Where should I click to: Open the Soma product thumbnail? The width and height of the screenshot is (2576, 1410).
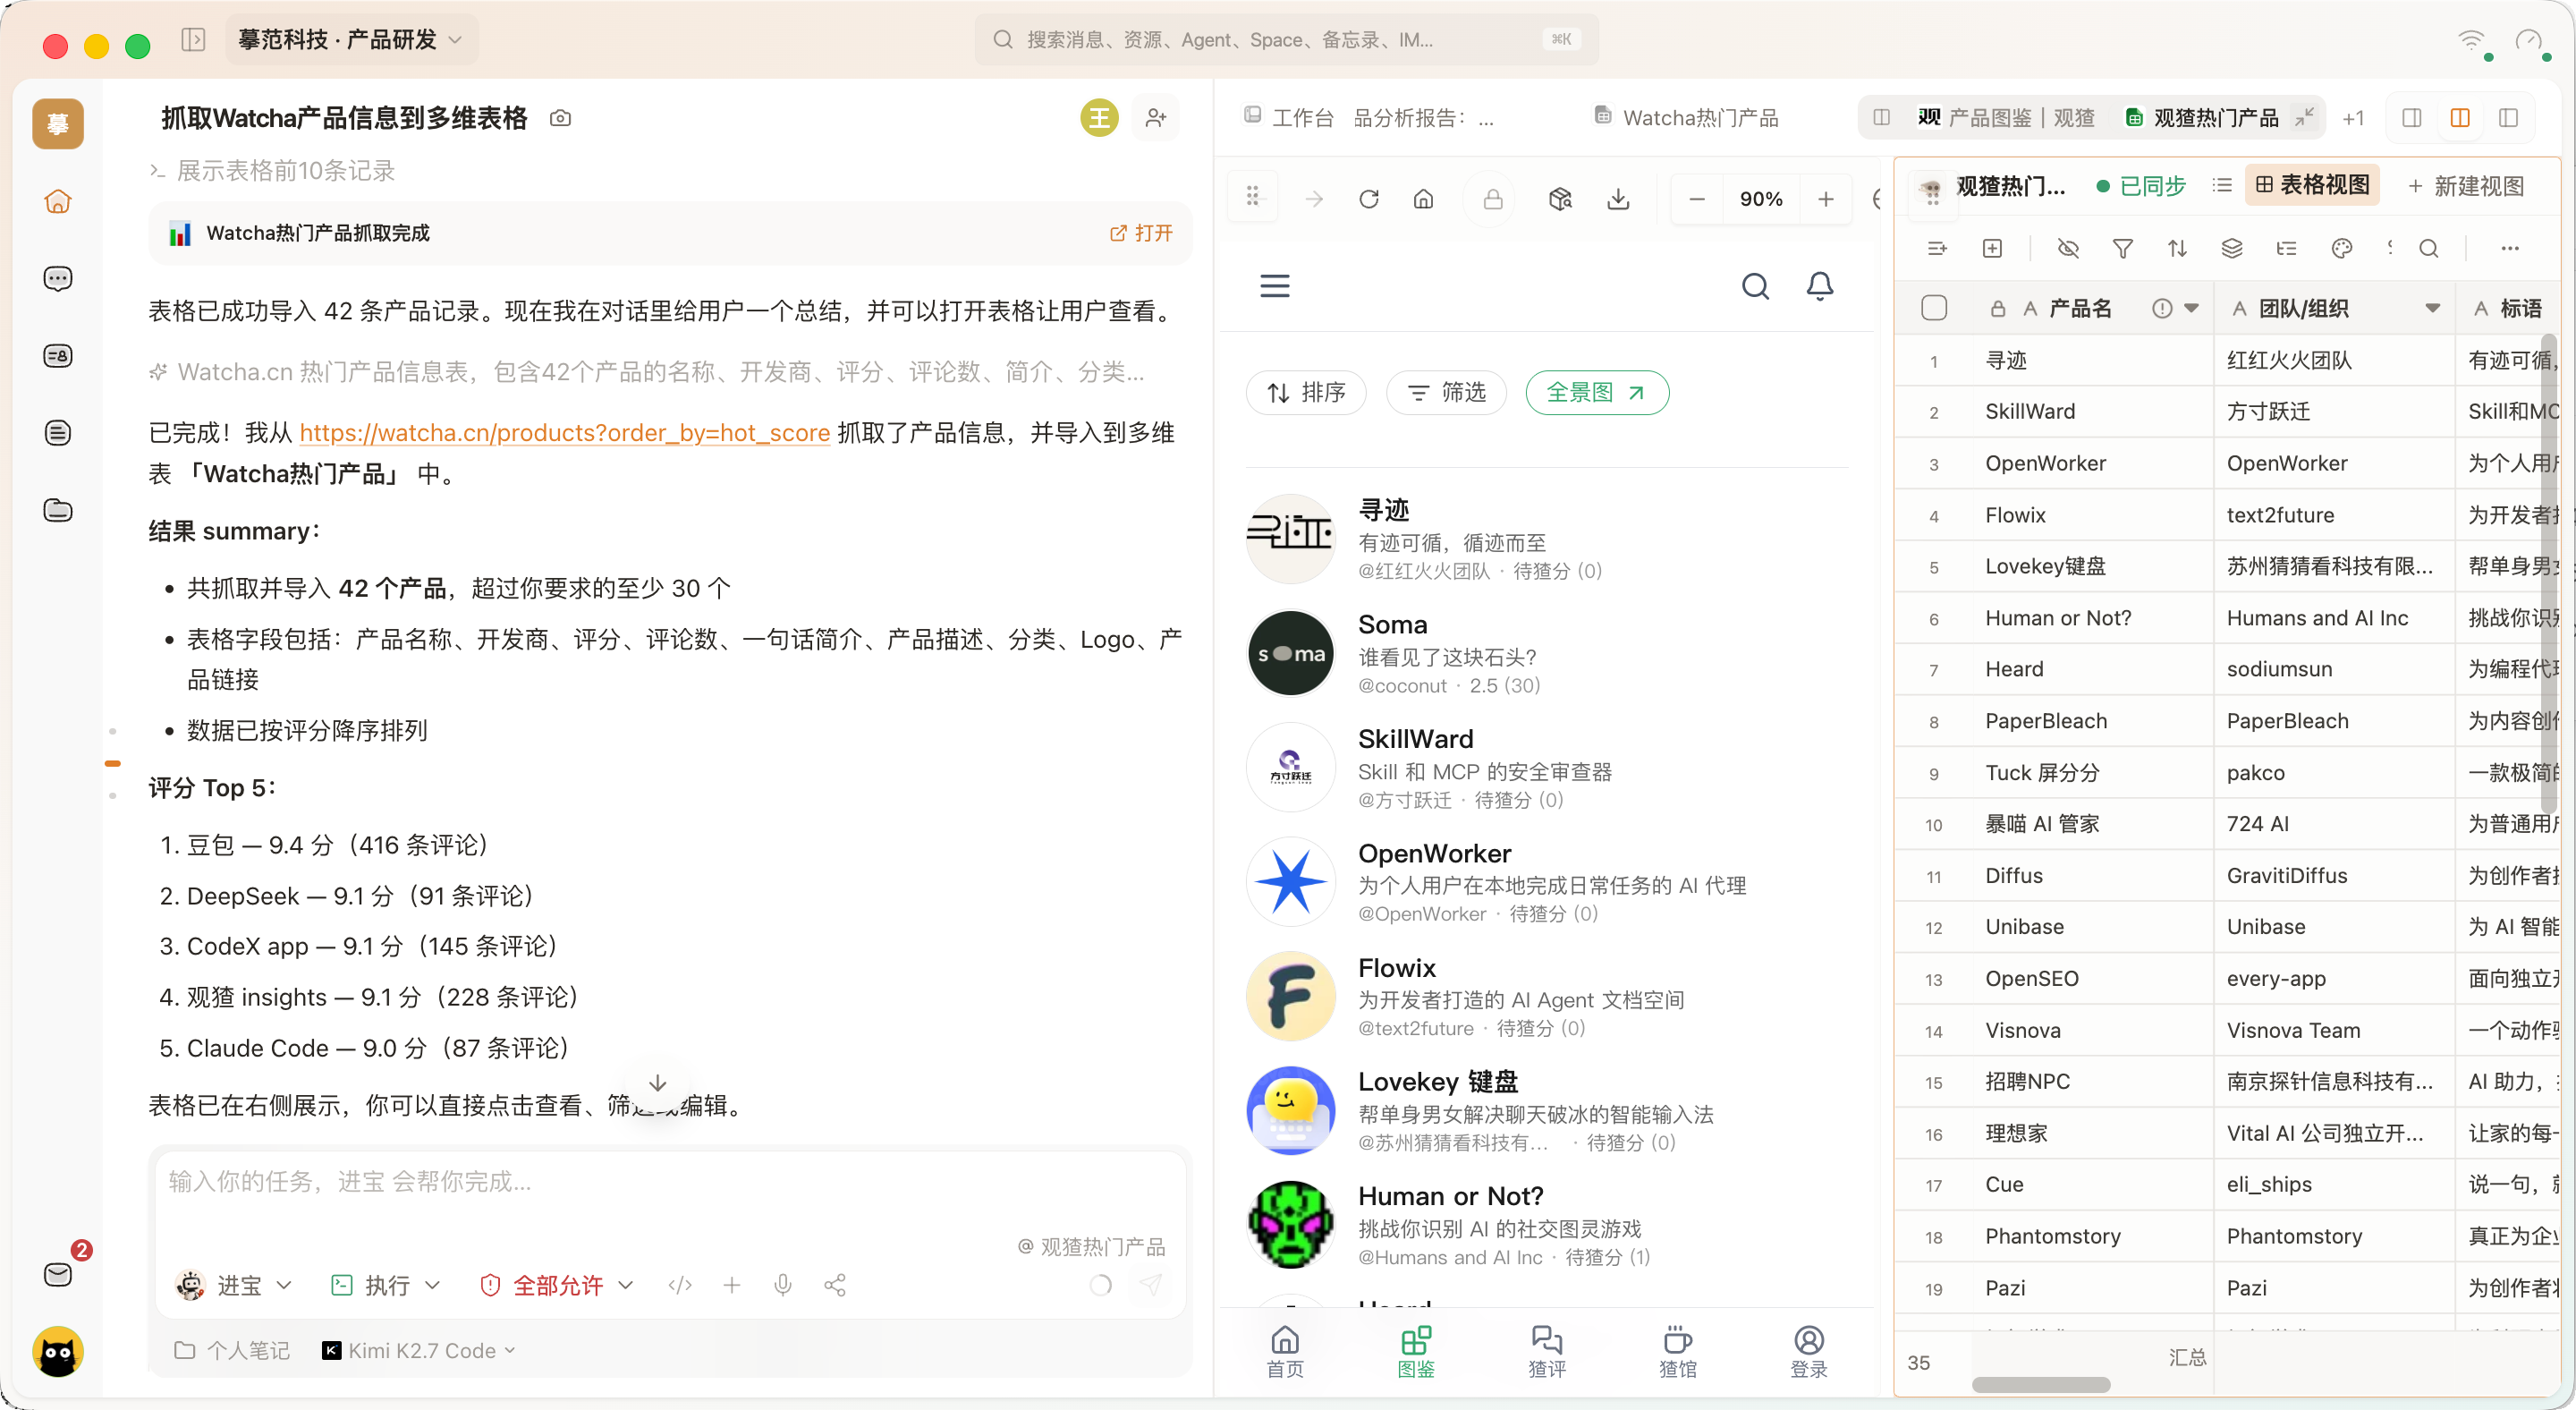pos(1291,653)
